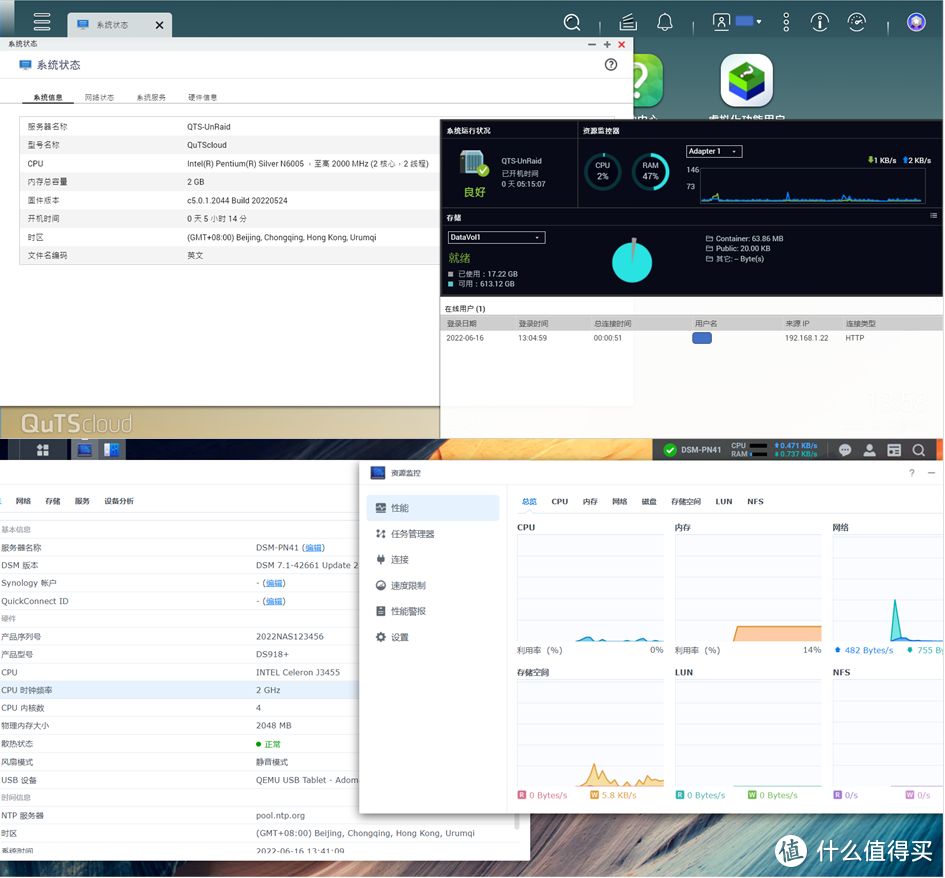Viewport: 945px width, 878px height.
Task: Click the QTS user account icon
Action: (721, 22)
